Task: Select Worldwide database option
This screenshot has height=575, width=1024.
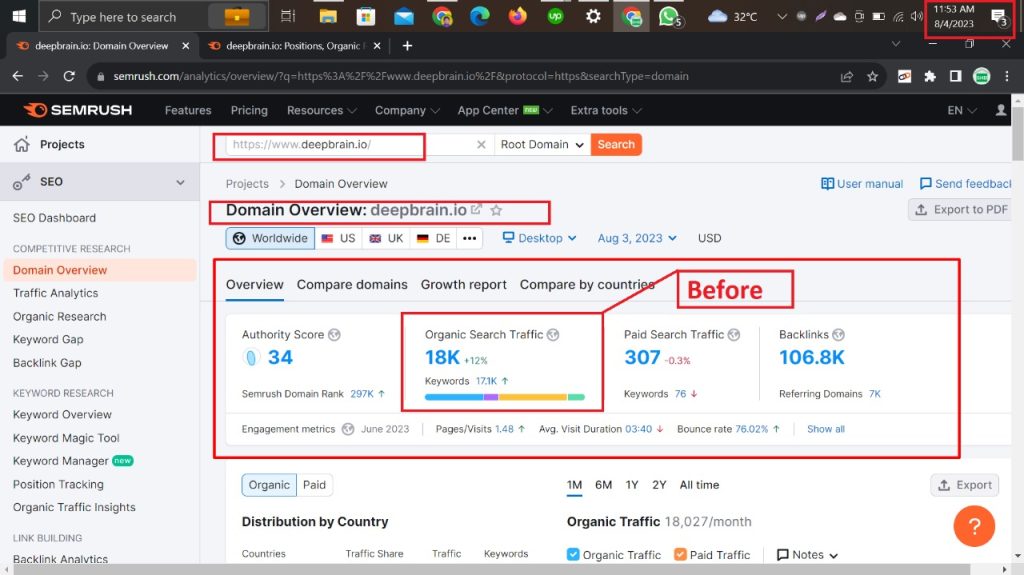Action: point(270,238)
